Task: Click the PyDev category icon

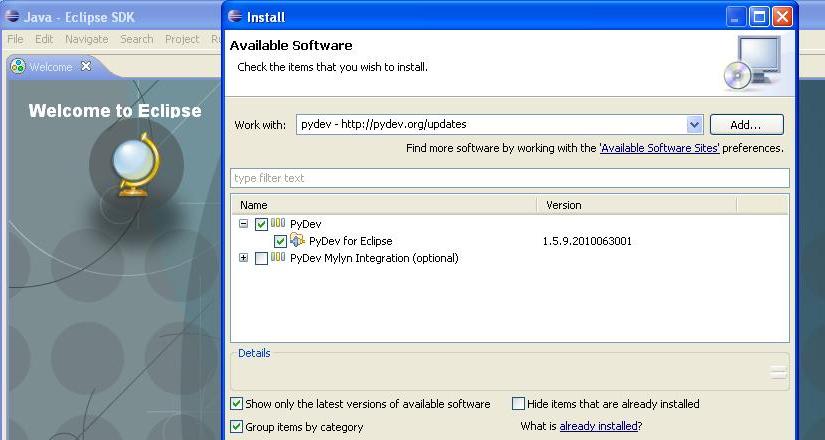Action: tap(278, 224)
